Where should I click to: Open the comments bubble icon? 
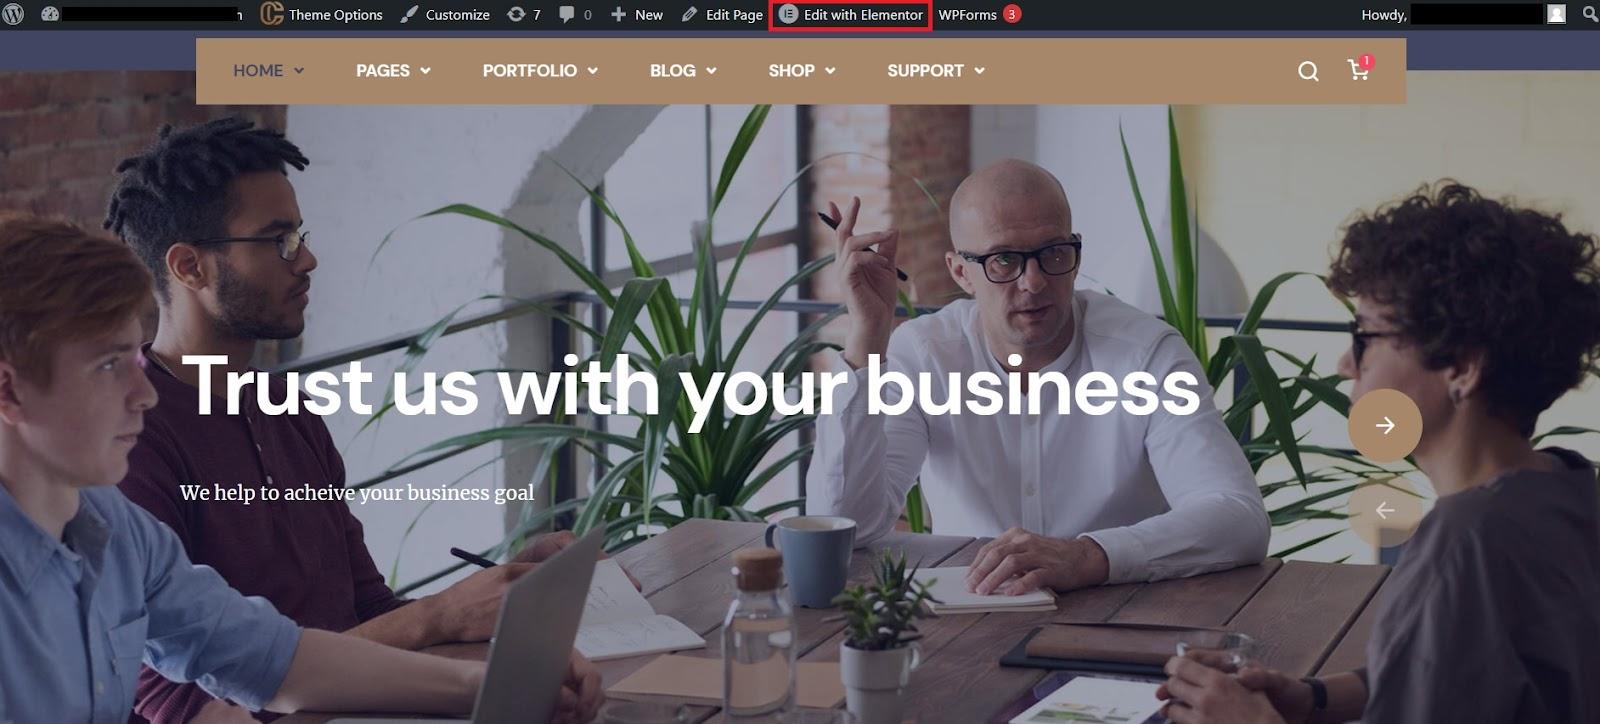coord(567,14)
